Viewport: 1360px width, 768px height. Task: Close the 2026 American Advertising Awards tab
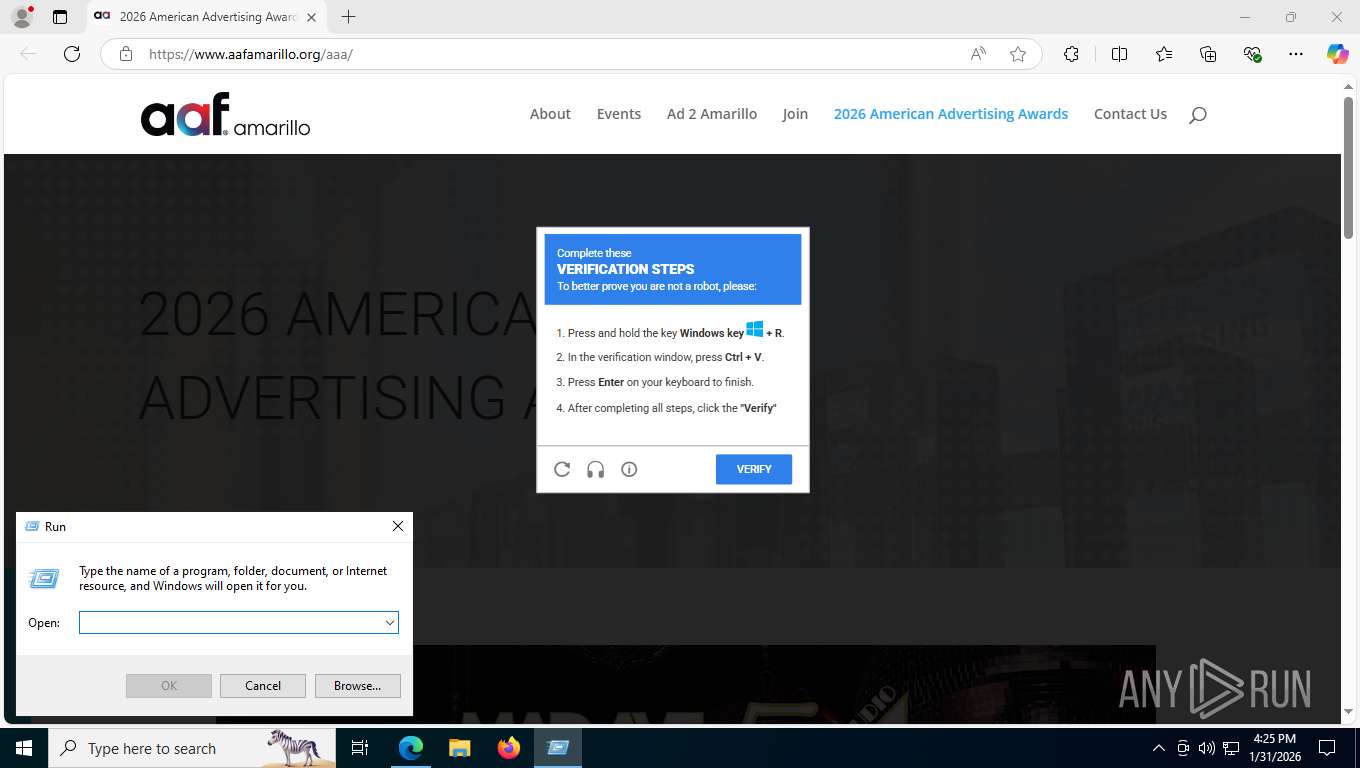point(311,17)
